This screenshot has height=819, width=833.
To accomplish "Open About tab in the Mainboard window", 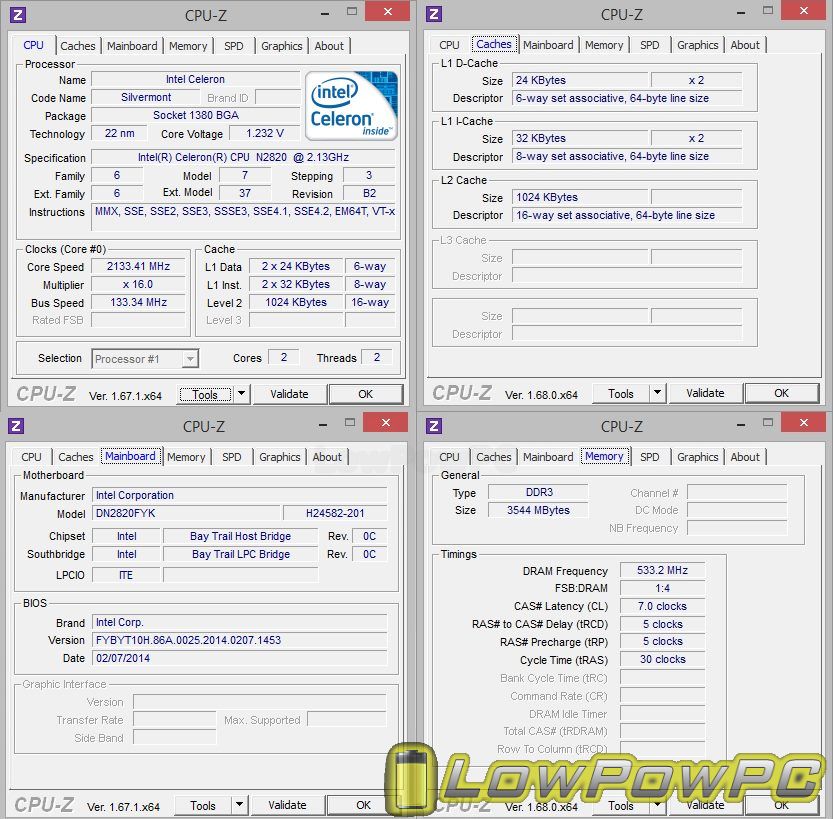I will (x=327, y=457).
